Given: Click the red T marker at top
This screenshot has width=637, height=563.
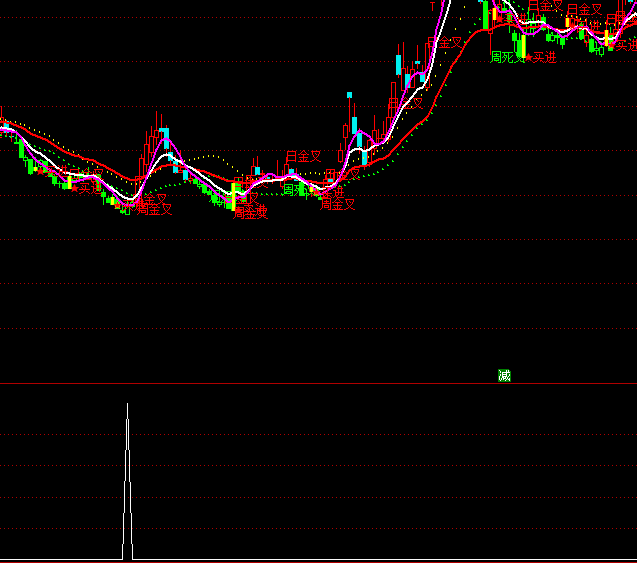Looking at the screenshot, I should tap(433, 6).
